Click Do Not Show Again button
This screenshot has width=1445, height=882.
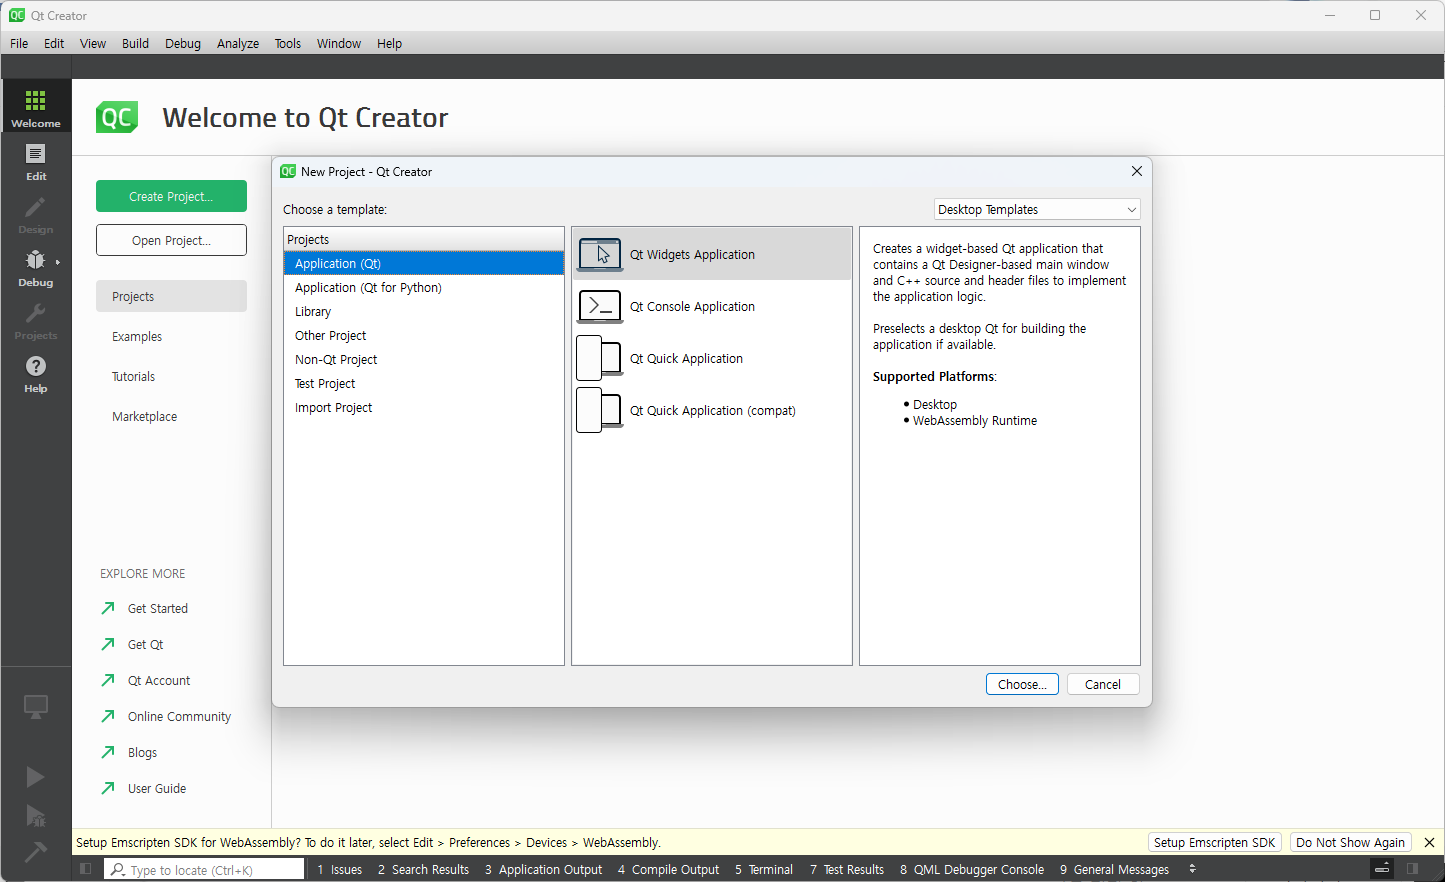tap(1350, 842)
